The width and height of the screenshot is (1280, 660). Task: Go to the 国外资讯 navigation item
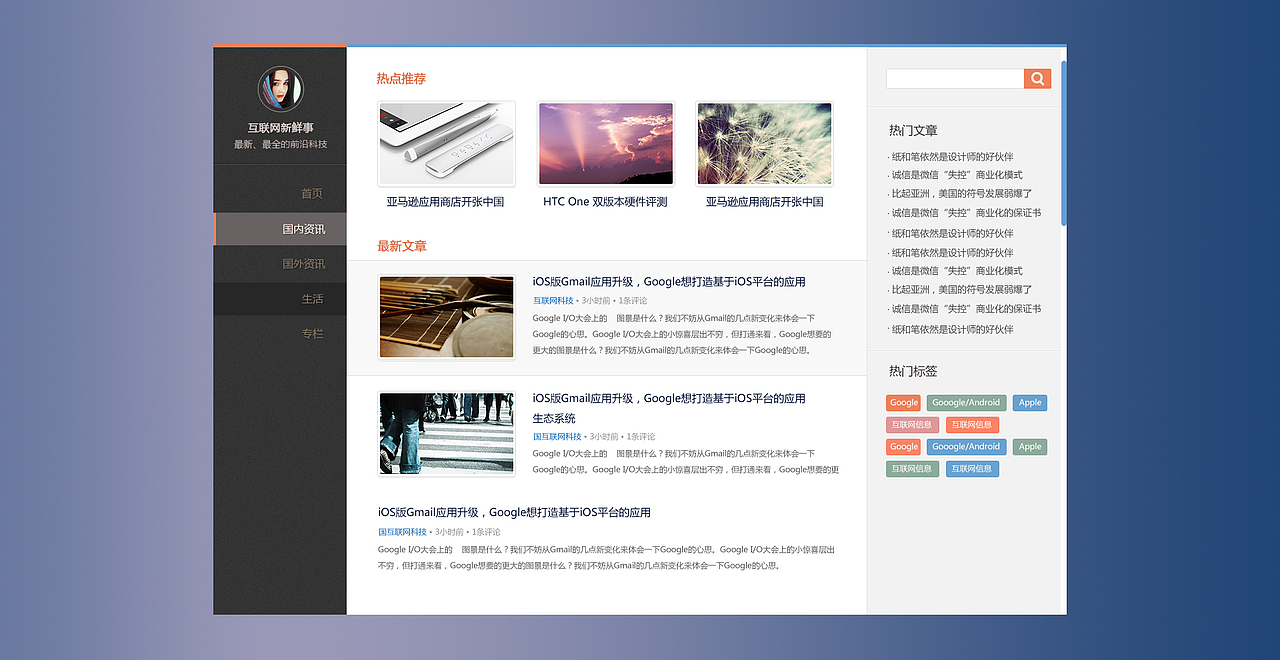pos(303,264)
